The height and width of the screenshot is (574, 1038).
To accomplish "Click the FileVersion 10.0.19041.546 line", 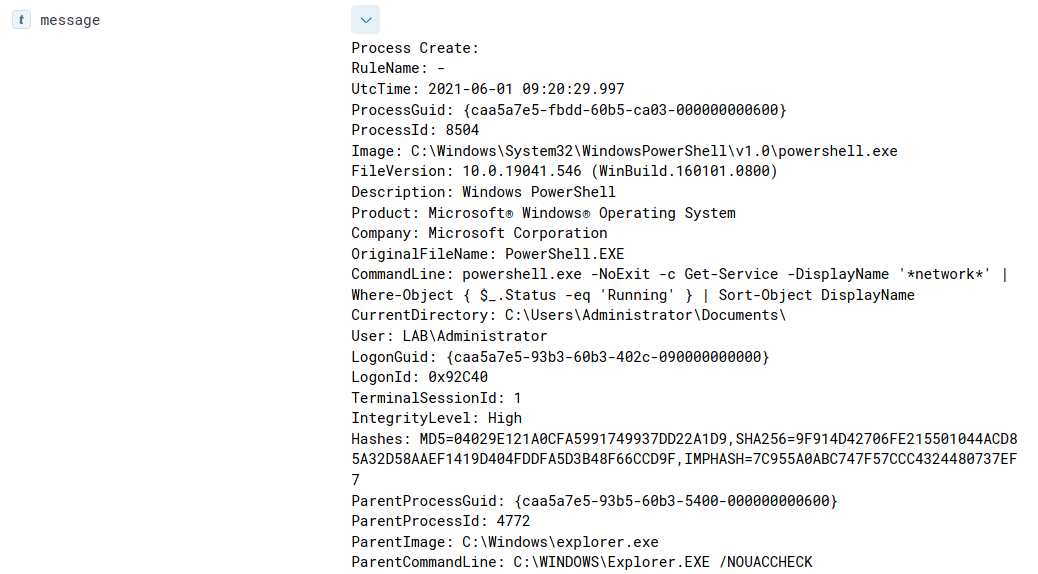I will click(564, 171).
